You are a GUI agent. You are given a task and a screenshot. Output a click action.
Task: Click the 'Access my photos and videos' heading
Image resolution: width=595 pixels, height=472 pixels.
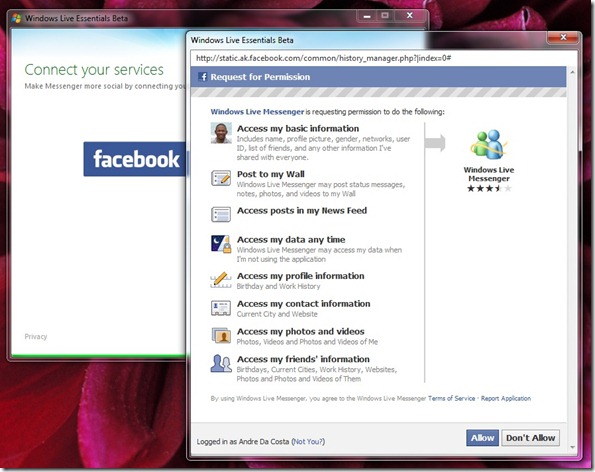301,332
